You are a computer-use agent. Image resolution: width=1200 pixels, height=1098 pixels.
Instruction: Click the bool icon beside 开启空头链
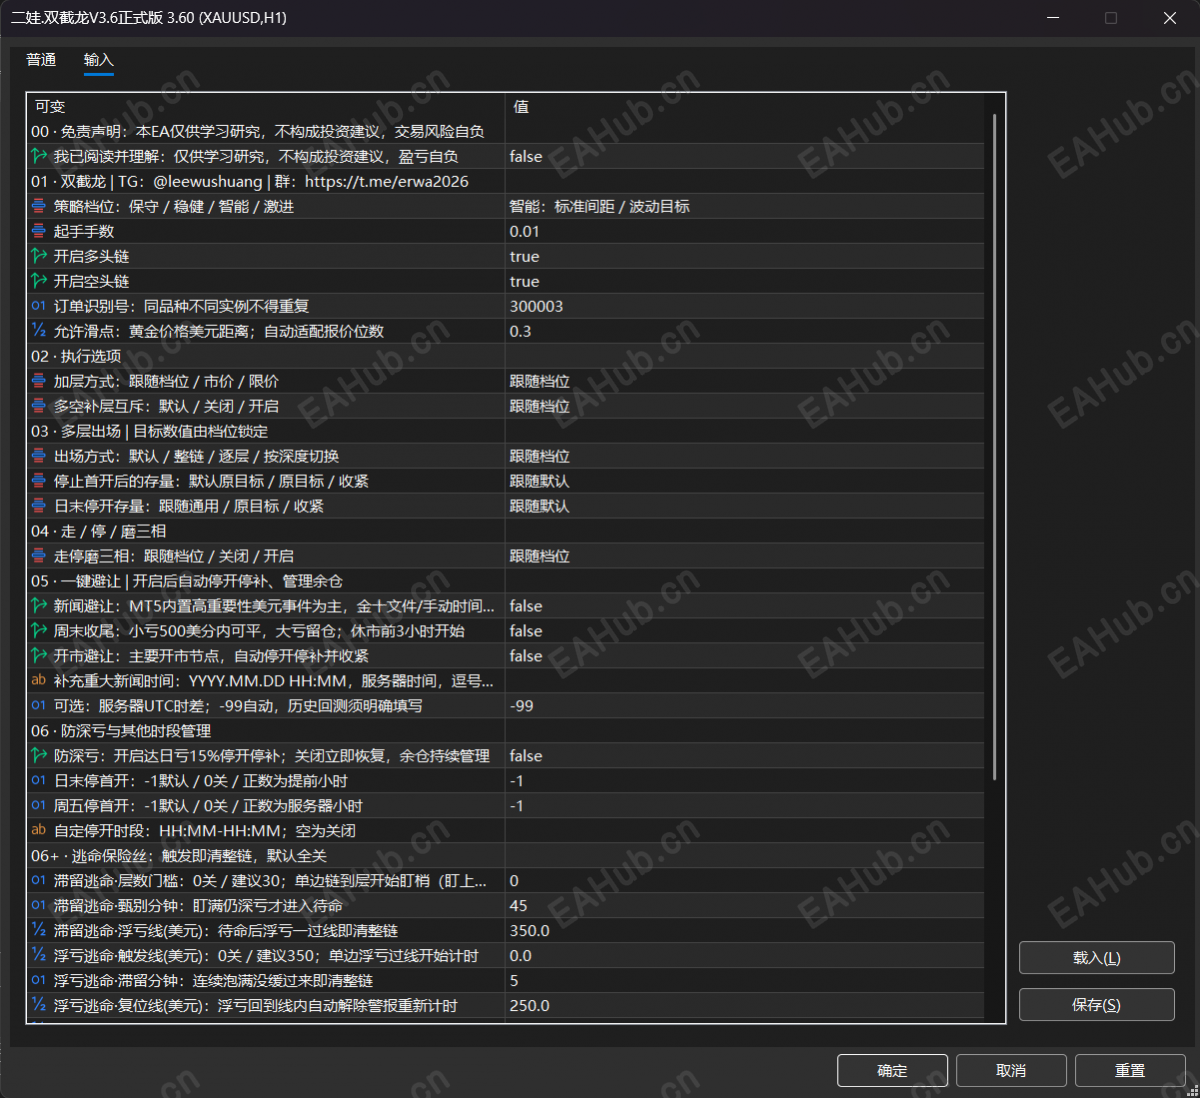tap(39, 281)
